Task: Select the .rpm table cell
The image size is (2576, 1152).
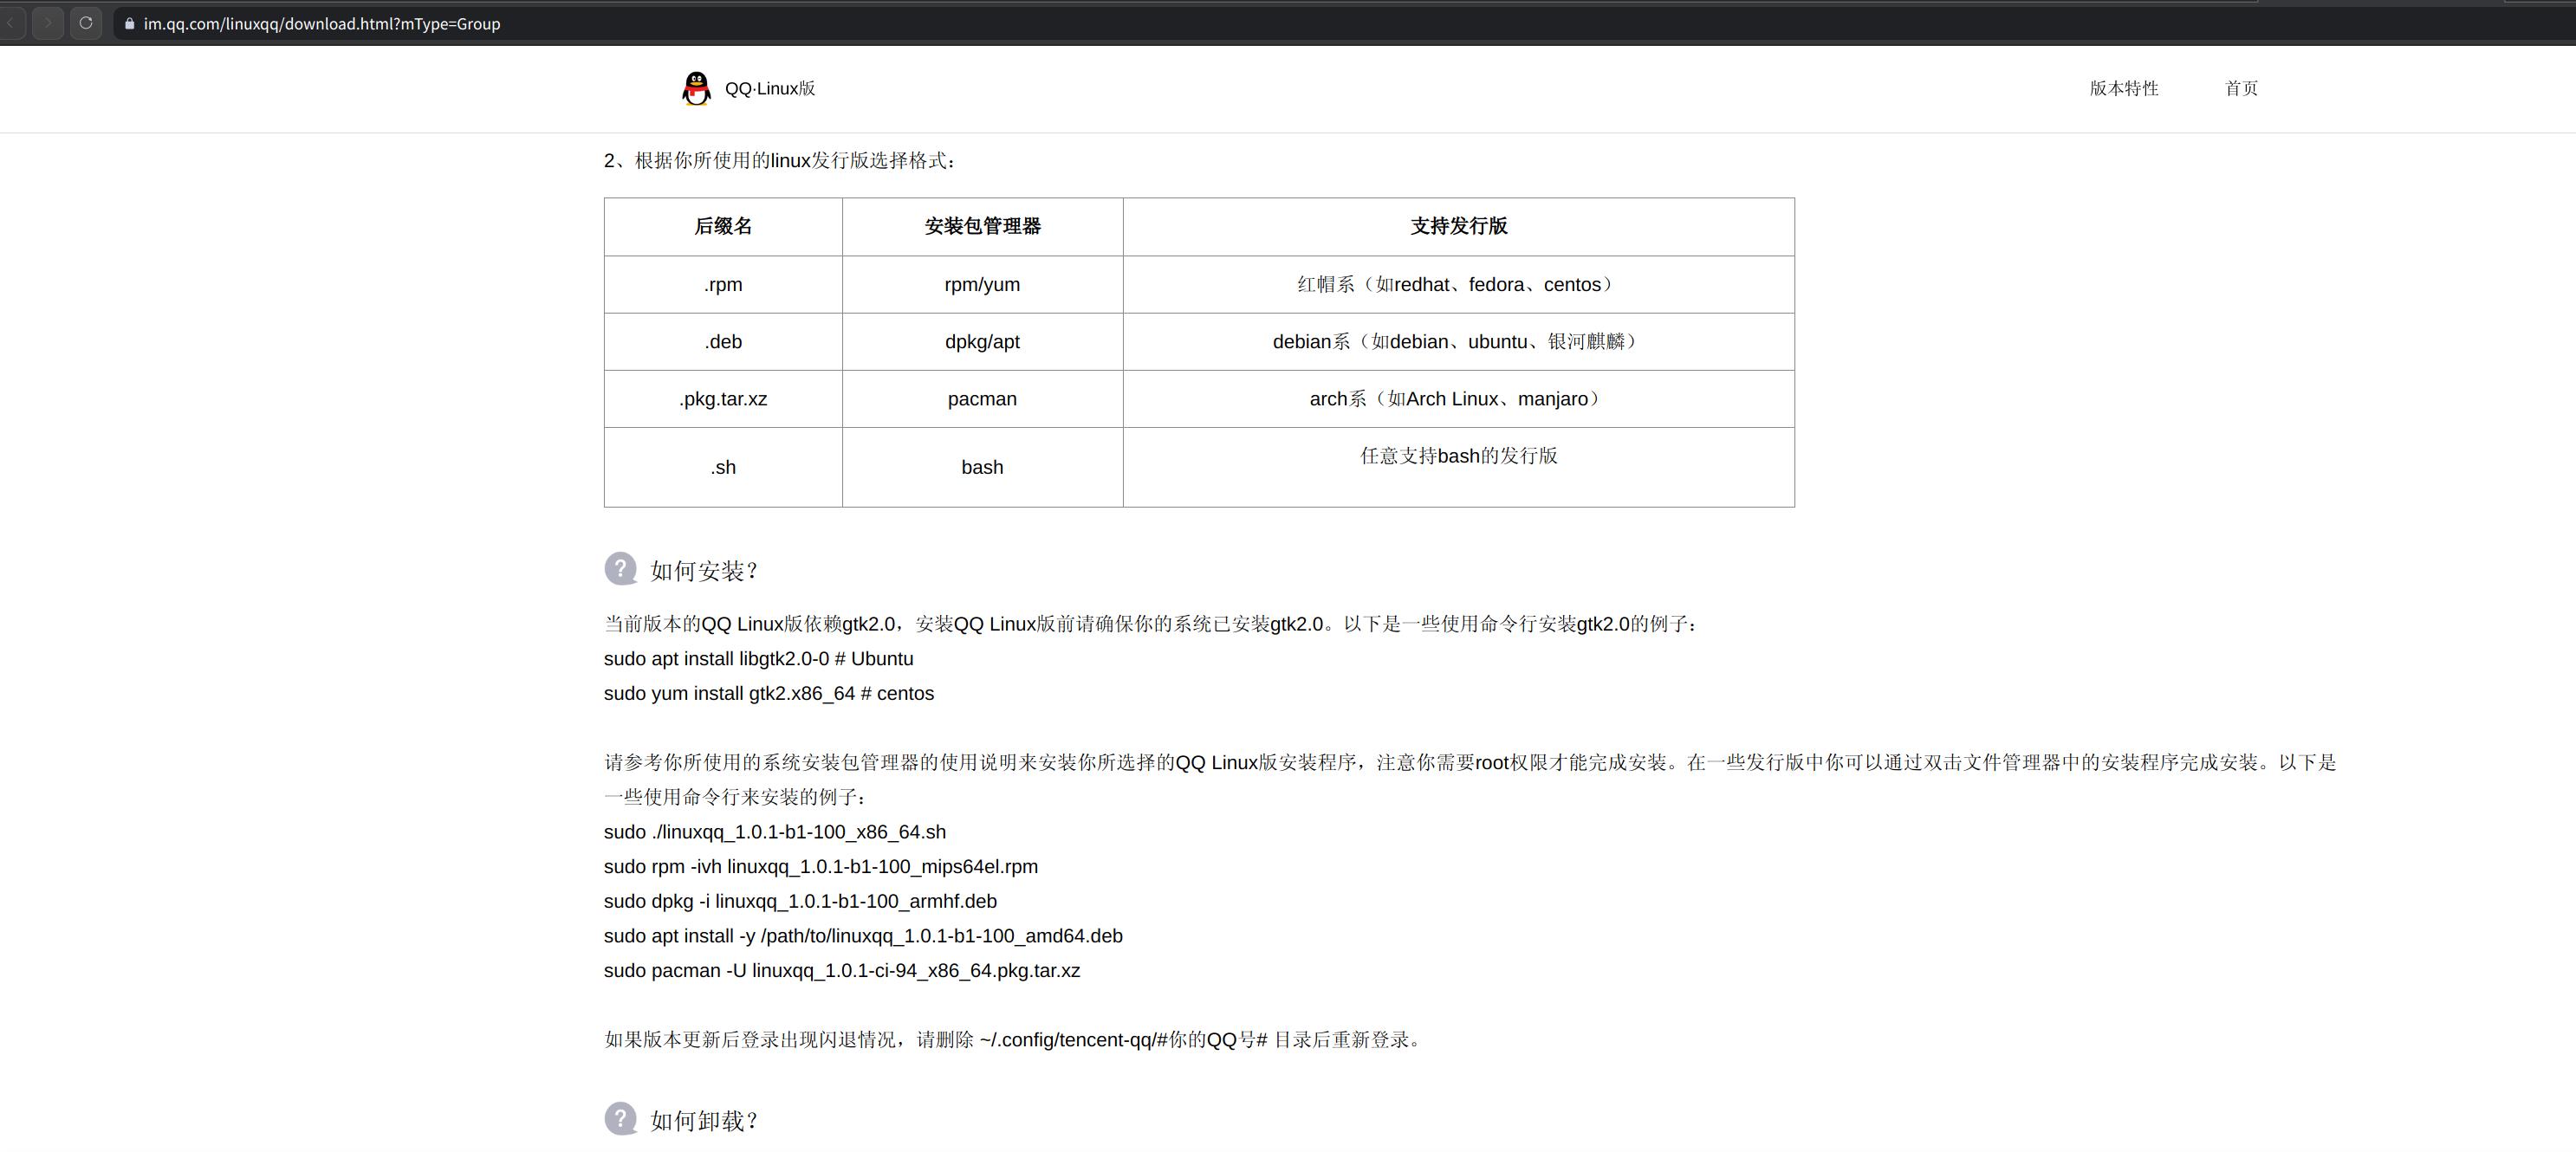Action: point(722,284)
